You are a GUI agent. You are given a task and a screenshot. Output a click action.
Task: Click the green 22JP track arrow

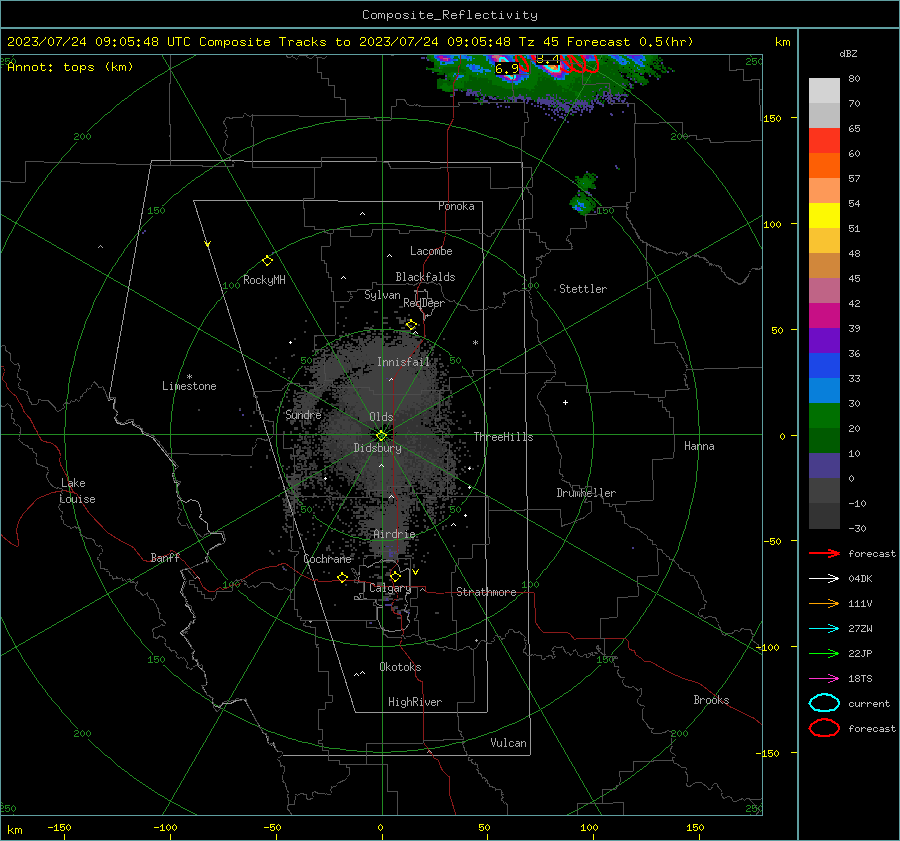[824, 653]
